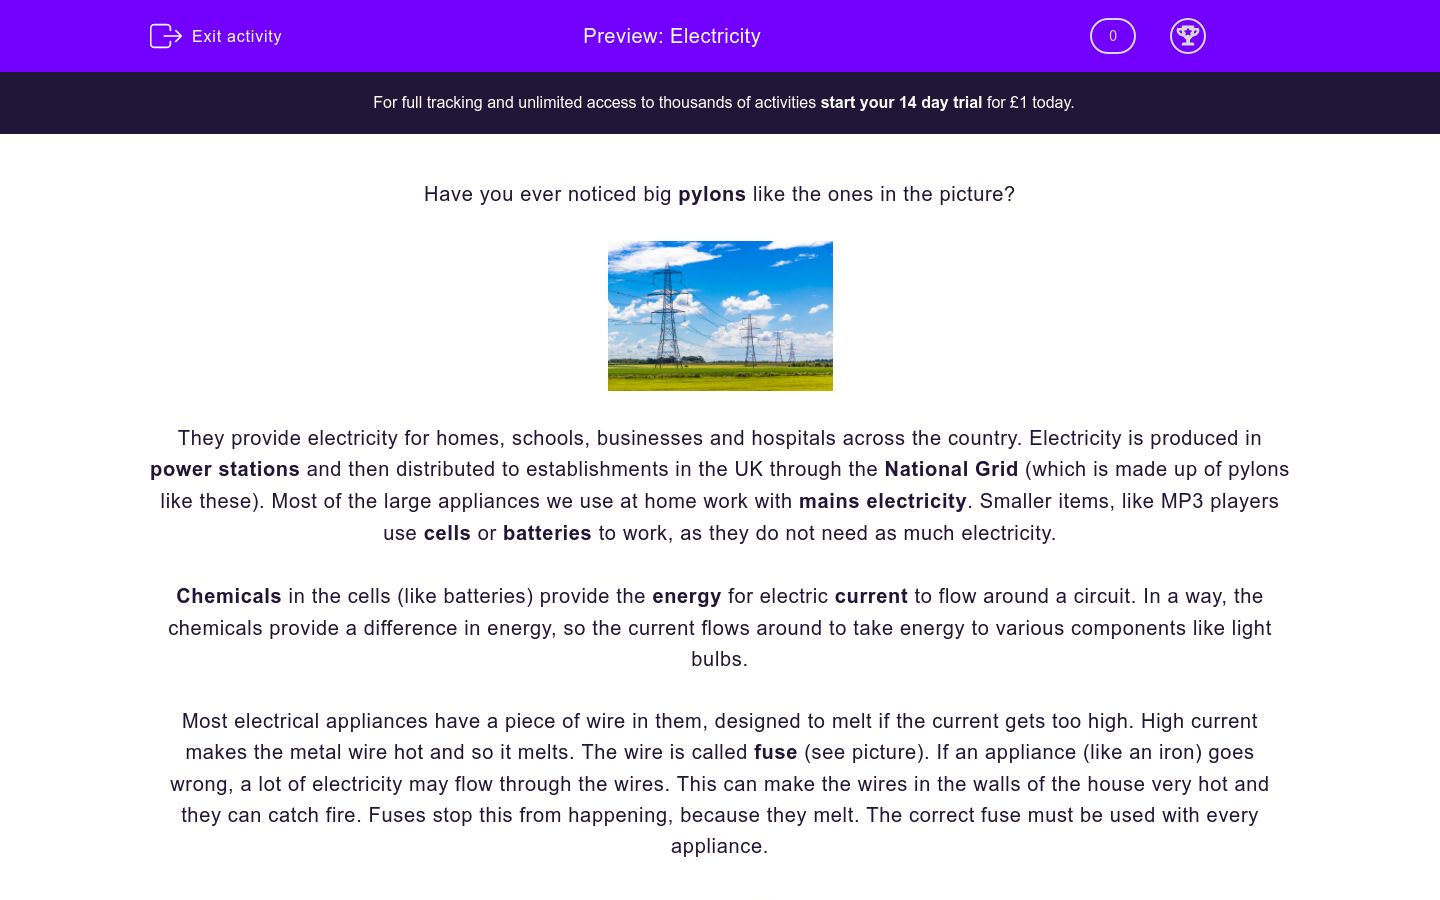Select the purple header bar
The width and height of the screenshot is (1440, 900).
pos(720,36)
